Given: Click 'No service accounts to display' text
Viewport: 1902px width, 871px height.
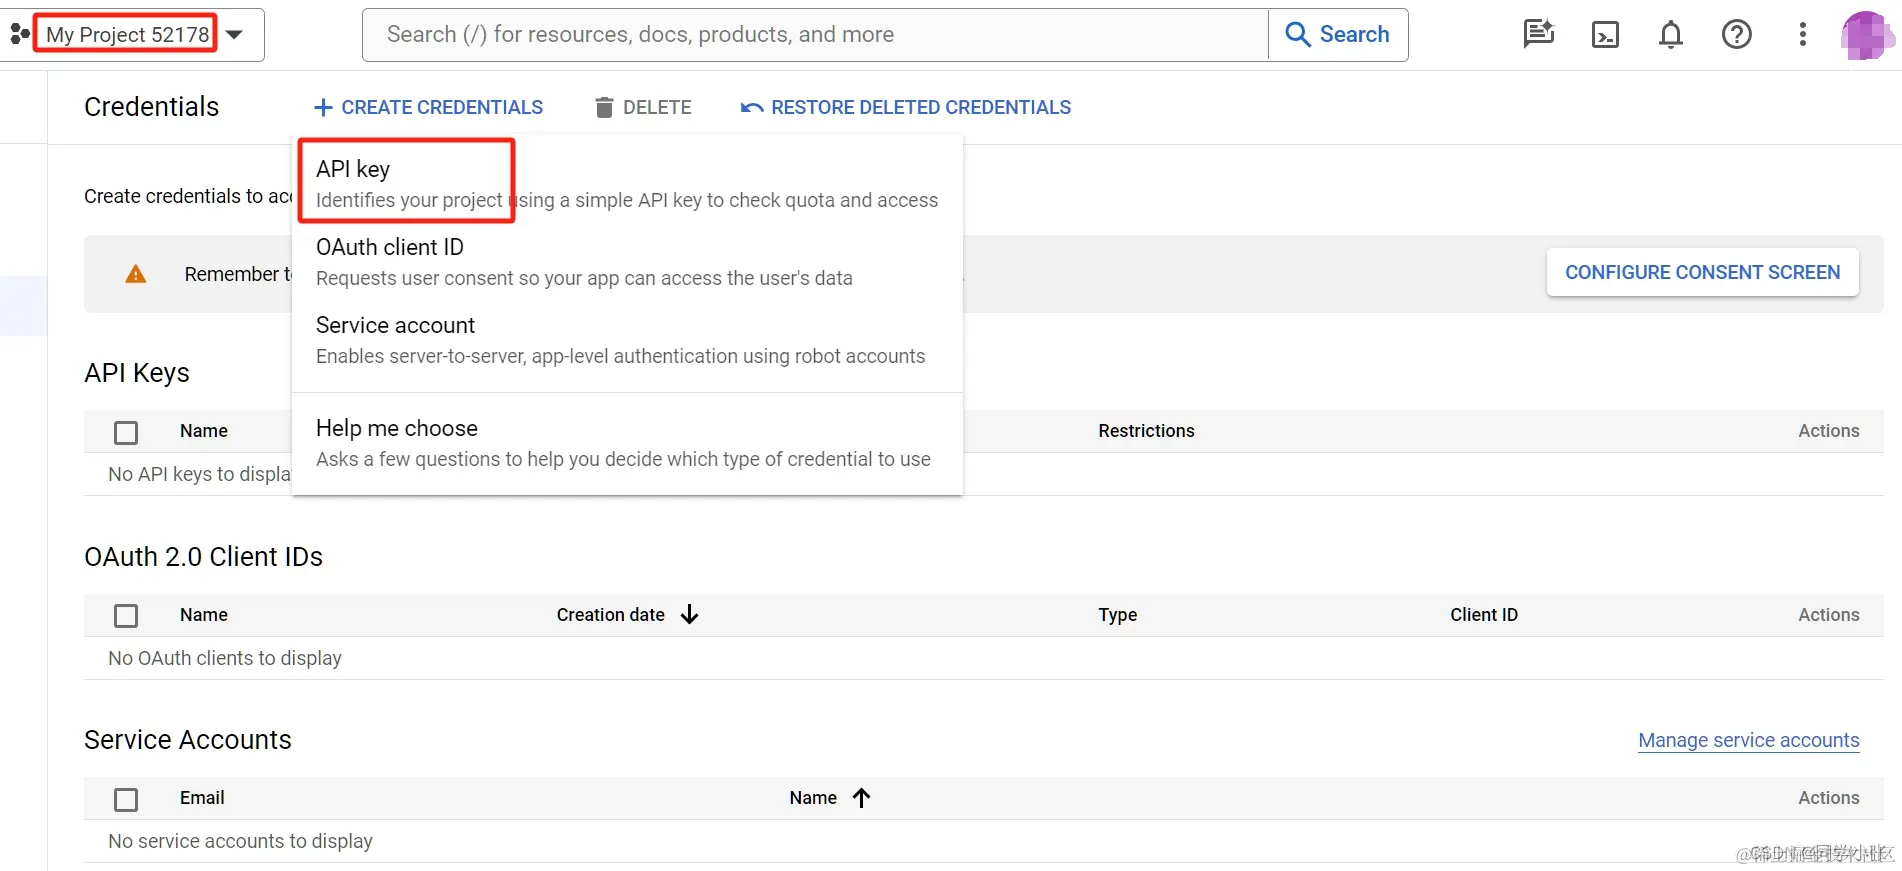Looking at the screenshot, I should coord(240,841).
